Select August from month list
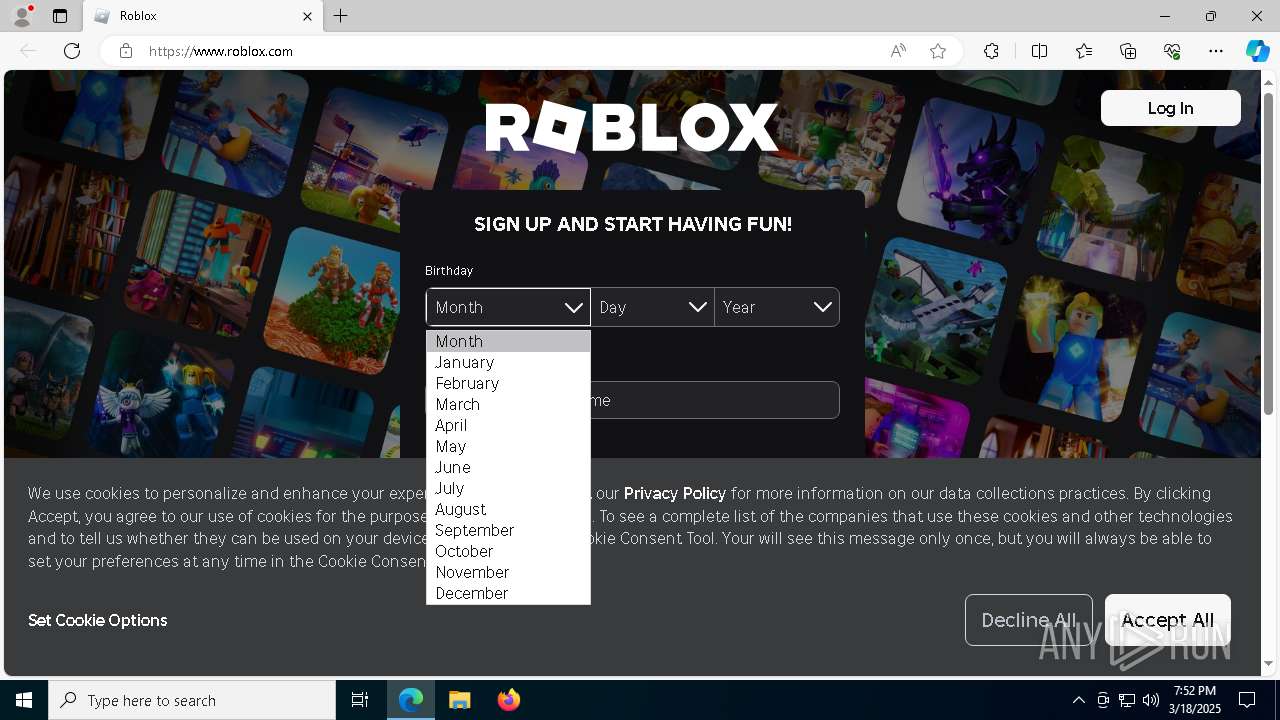1280x720 pixels. click(x=508, y=509)
